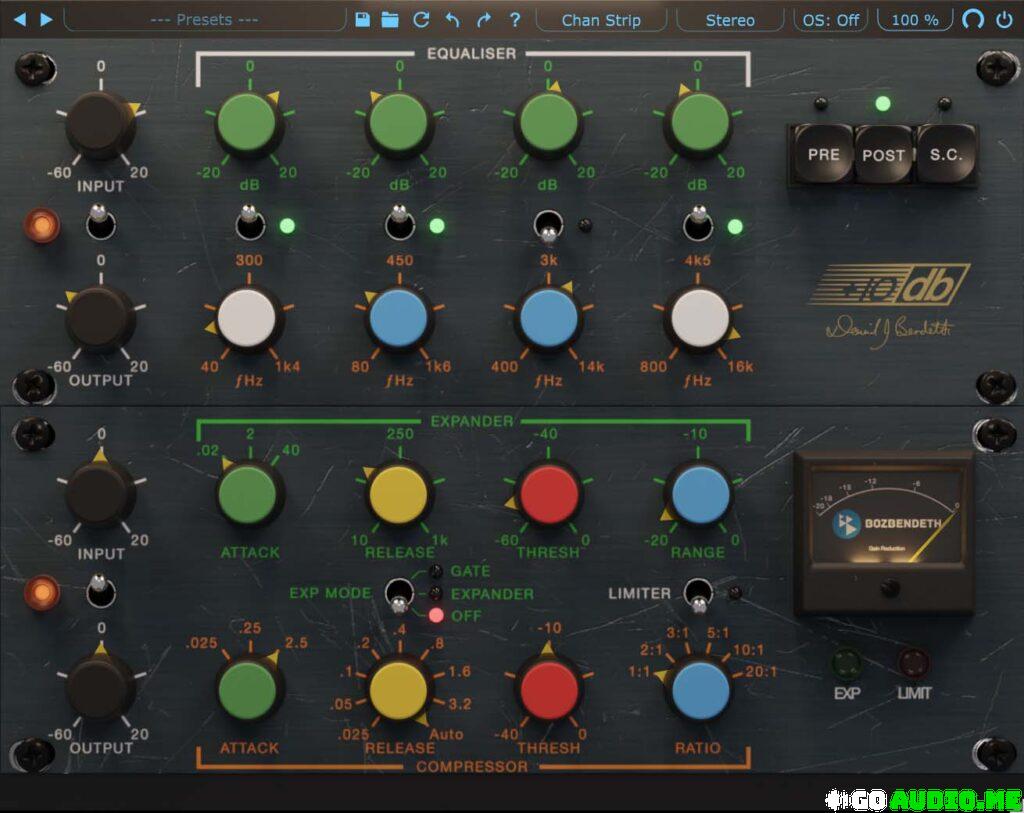
Task: Click the second green EQ dB gain knob
Action: point(399,124)
